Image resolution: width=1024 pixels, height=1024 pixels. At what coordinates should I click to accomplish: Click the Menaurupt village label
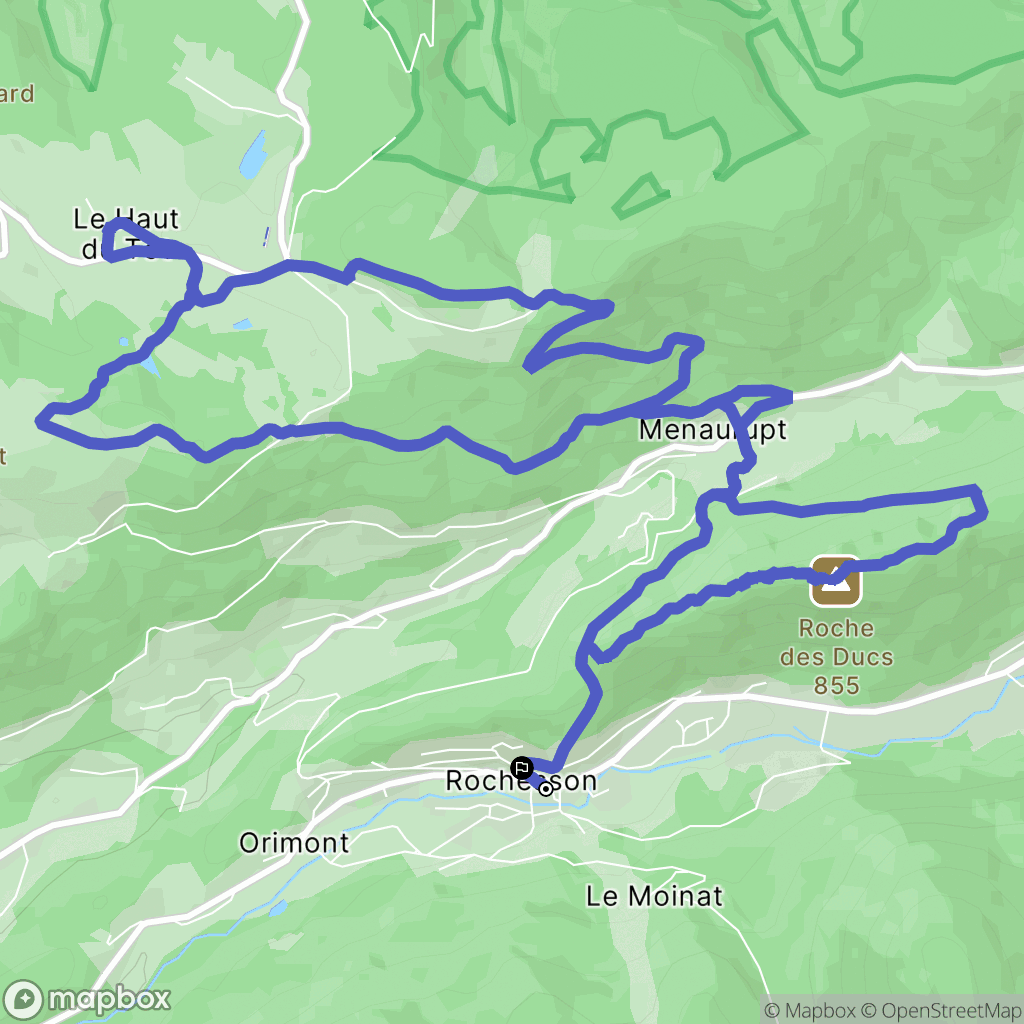(x=712, y=430)
